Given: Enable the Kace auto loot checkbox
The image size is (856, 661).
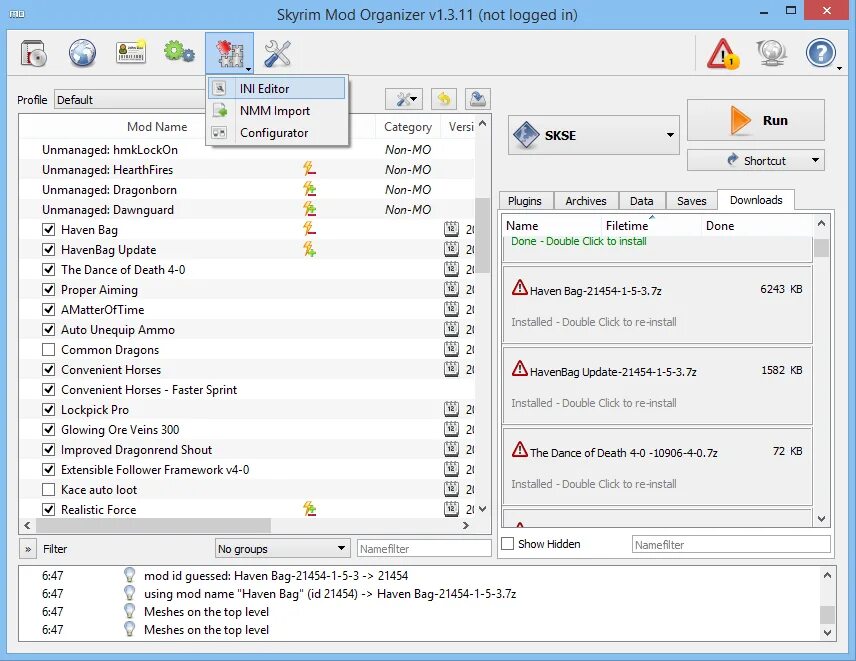Looking at the screenshot, I should [x=49, y=489].
